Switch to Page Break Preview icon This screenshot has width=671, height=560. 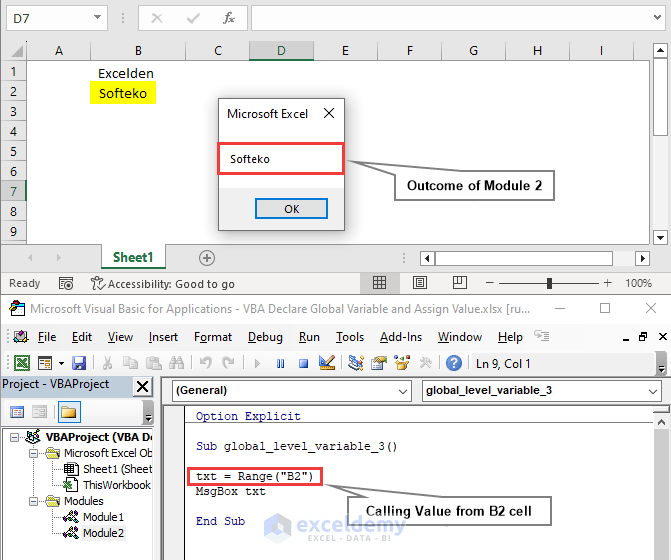[460, 283]
